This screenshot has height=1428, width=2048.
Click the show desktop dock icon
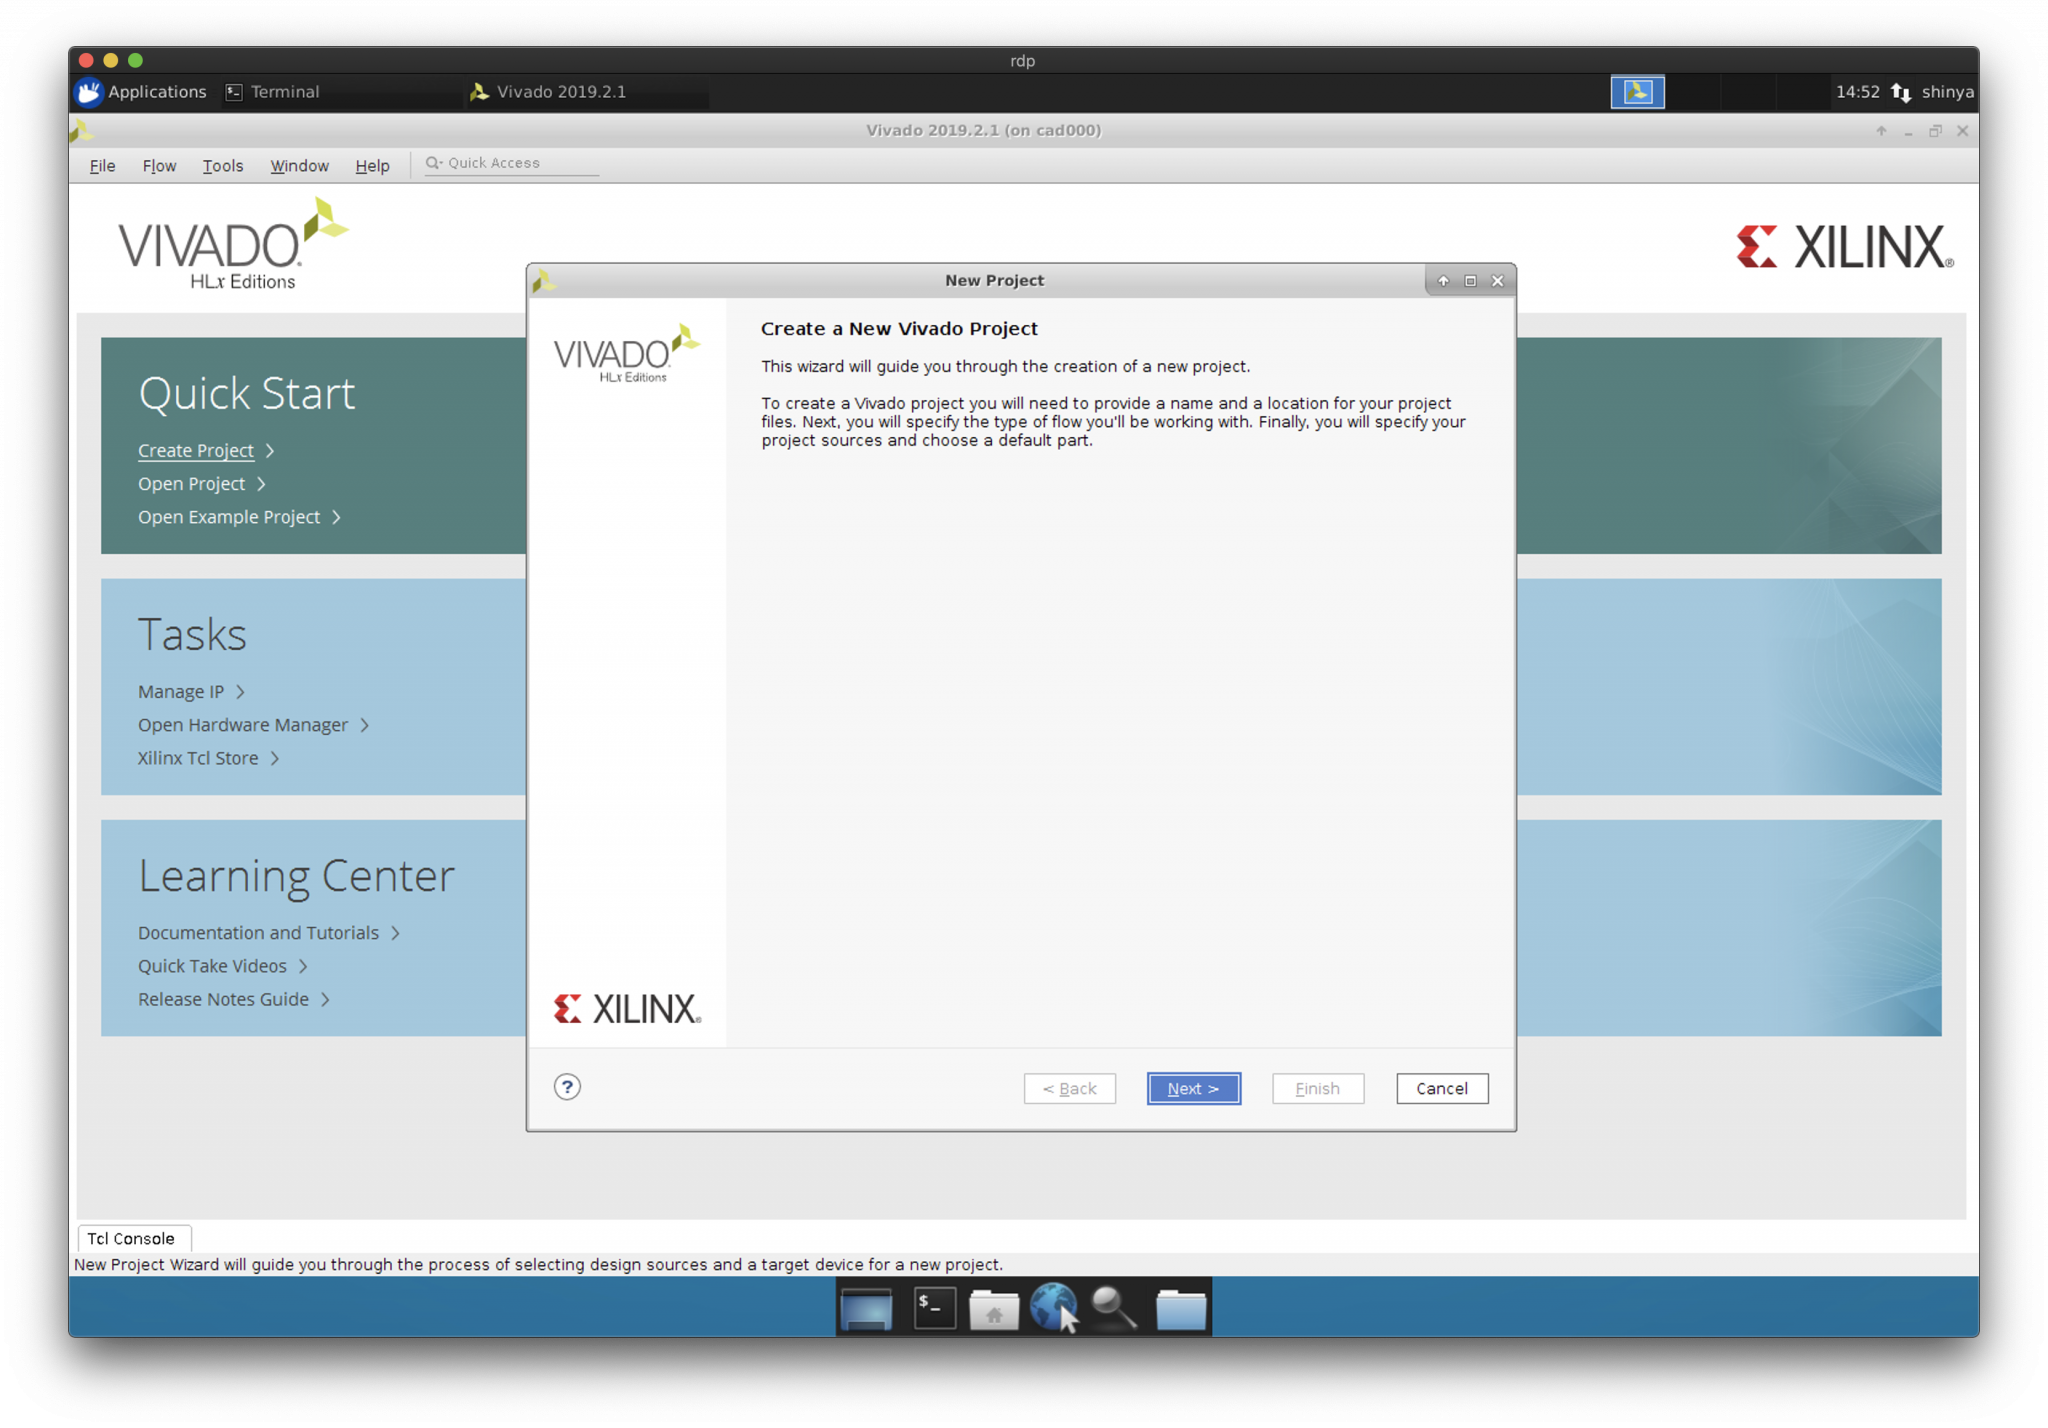pyautogui.click(x=866, y=1309)
